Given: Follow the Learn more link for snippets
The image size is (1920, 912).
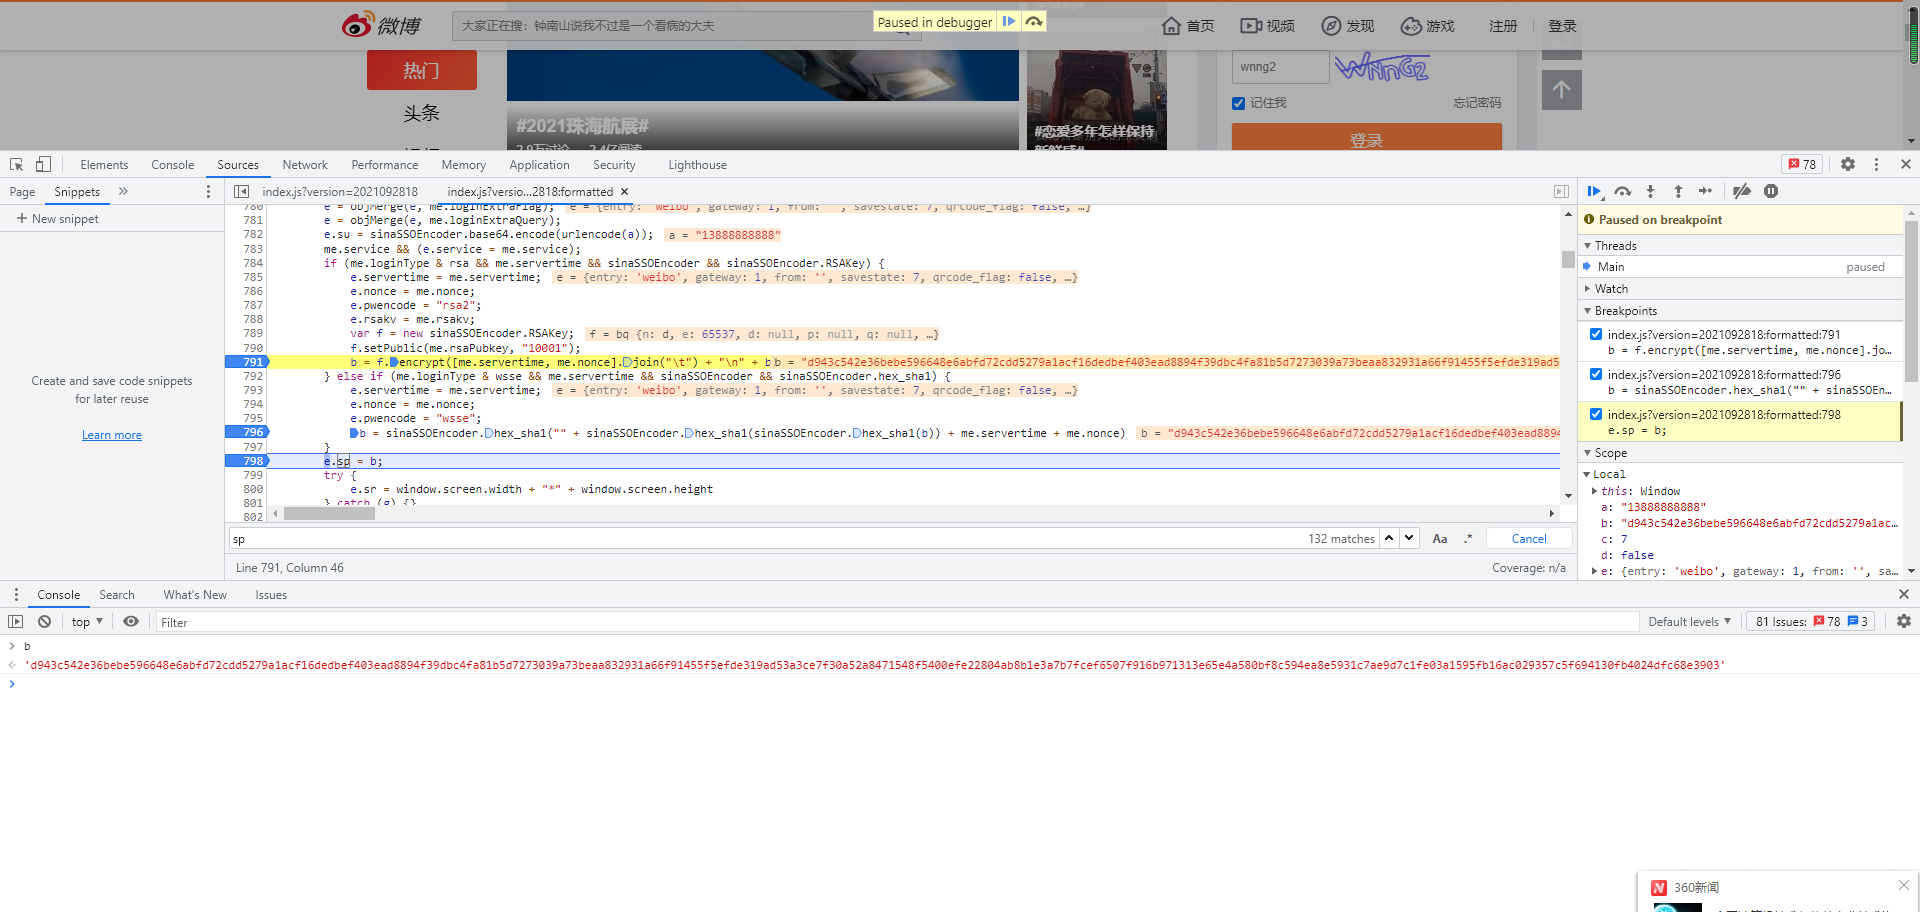Looking at the screenshot, I should point(112,435).
